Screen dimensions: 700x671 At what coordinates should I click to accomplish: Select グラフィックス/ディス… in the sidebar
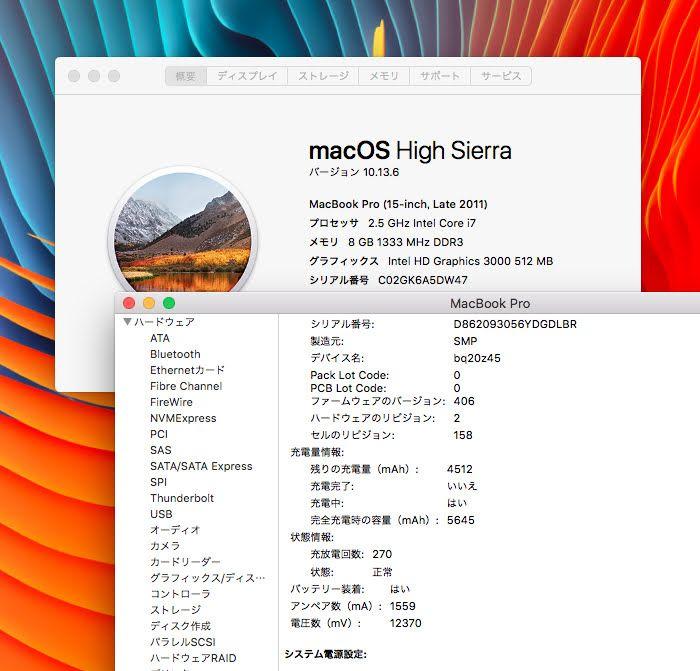coord(208,578)
